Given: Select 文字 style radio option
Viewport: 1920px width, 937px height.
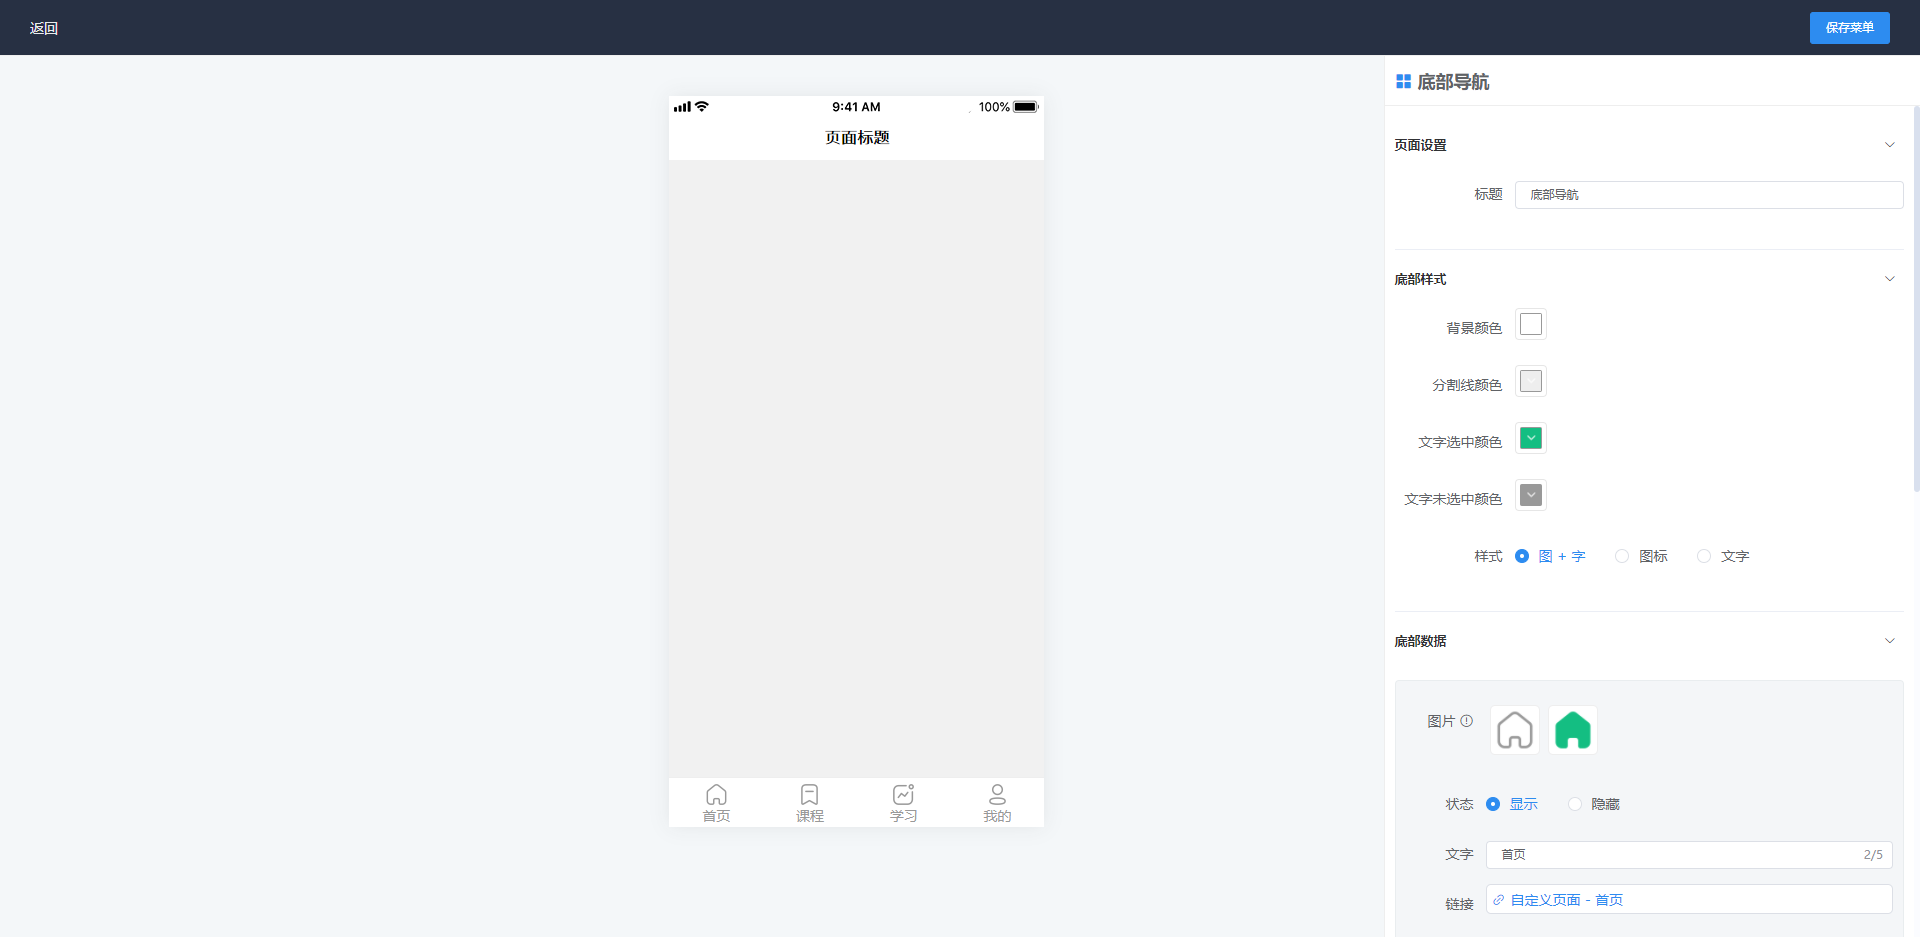Looking at the screenshot, I should [1704, 556].
